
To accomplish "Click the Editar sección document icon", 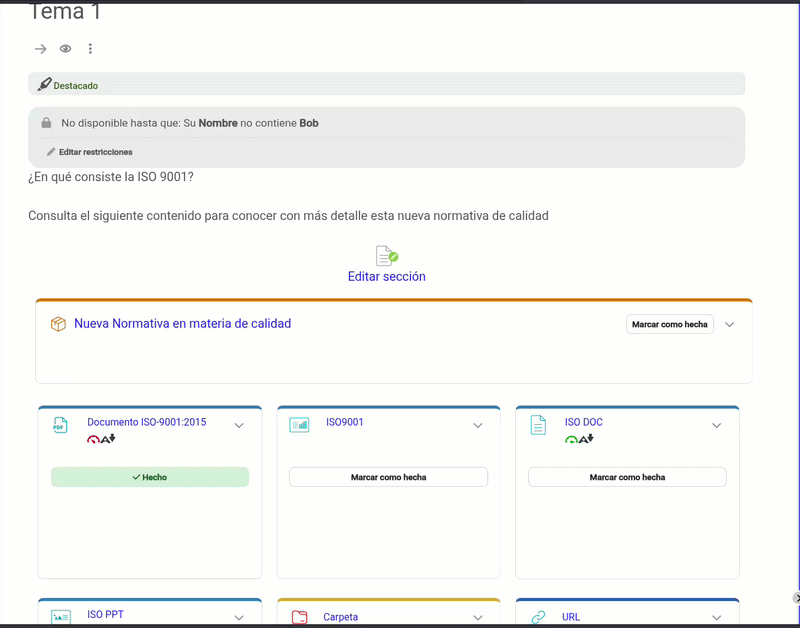I will coord(386,256).
